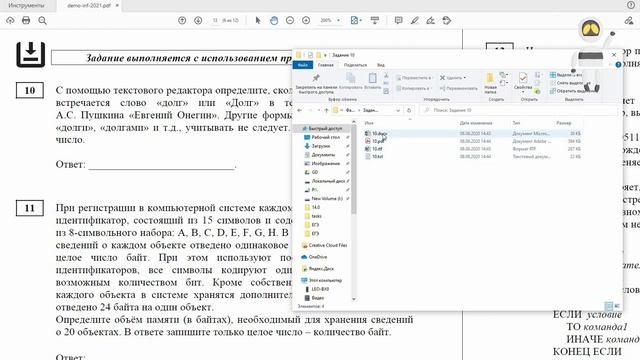Open the Вид ribbon tab in Explorer

pos(380,65)
